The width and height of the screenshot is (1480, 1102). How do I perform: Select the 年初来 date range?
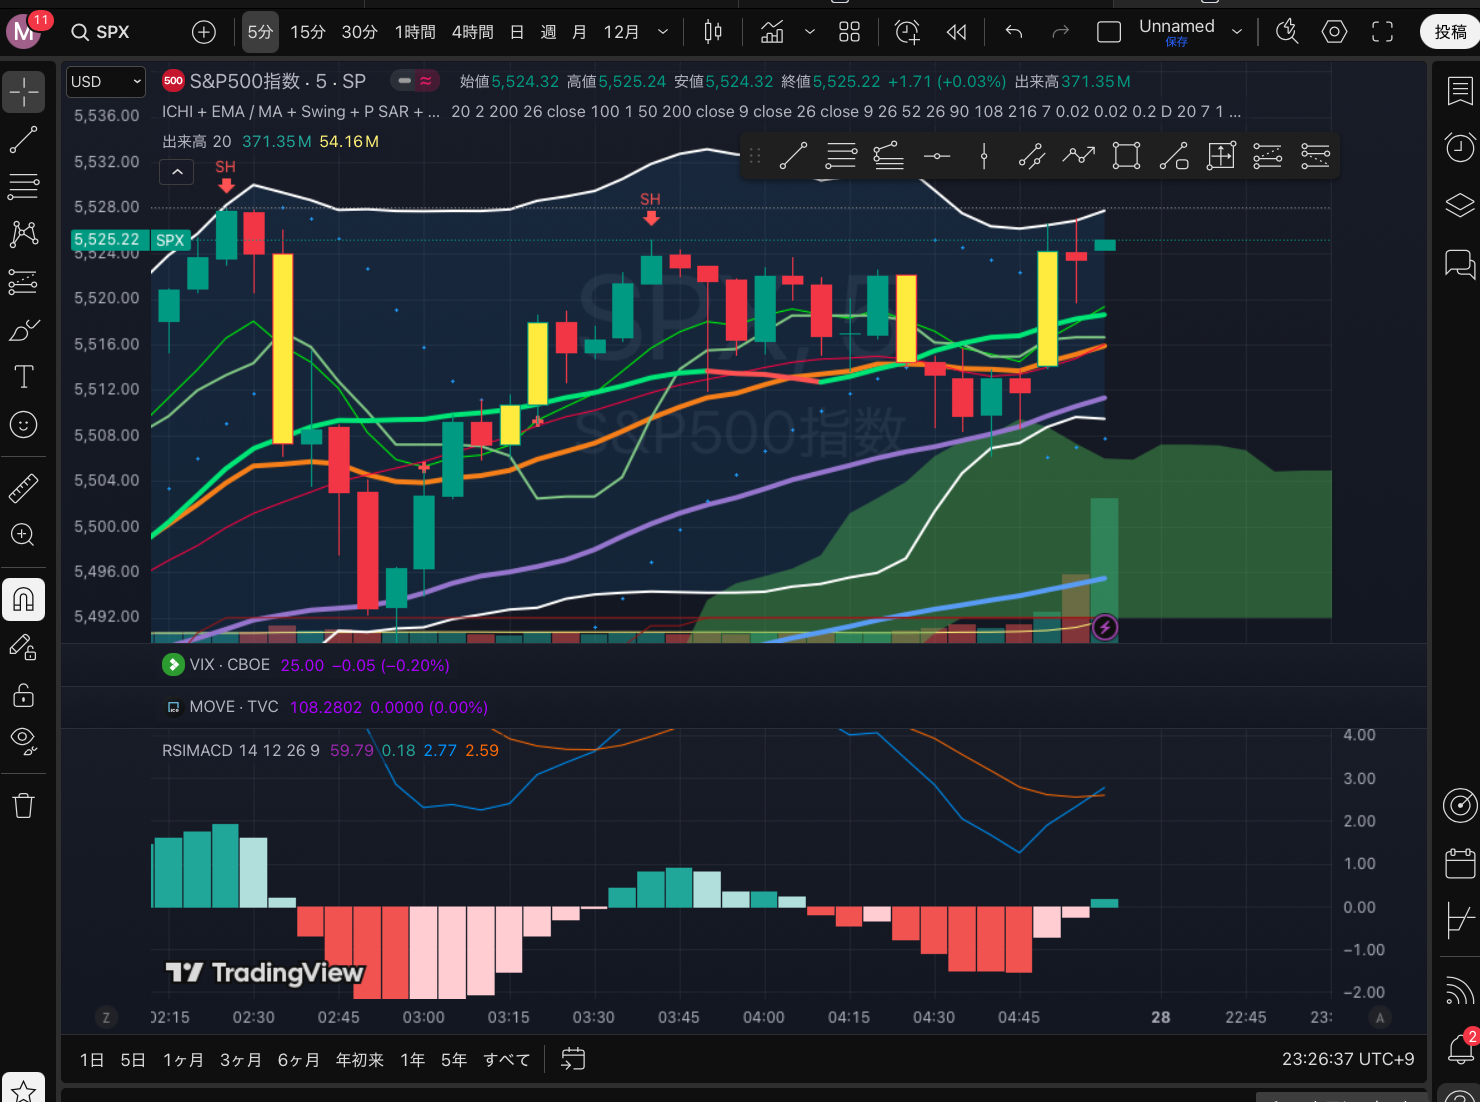click(x=359, y=1059)
